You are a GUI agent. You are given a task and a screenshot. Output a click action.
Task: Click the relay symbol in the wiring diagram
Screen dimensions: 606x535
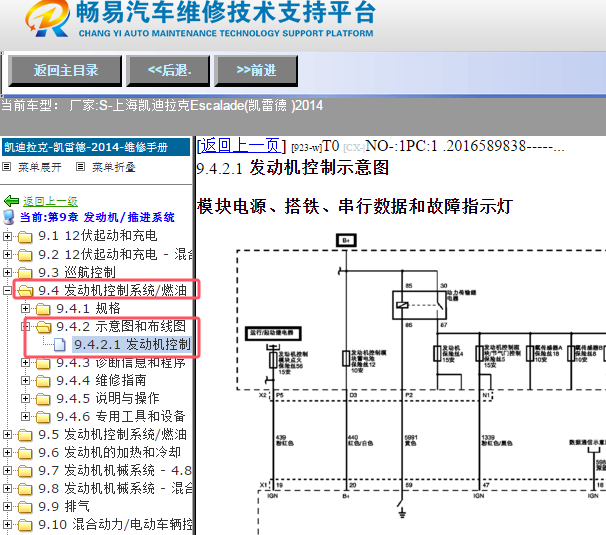(x=419, y=305)
